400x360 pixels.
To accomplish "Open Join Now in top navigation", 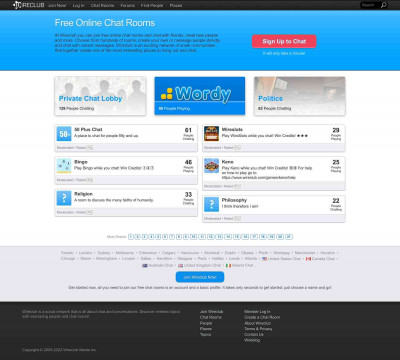I will click(x=57, y=5).
